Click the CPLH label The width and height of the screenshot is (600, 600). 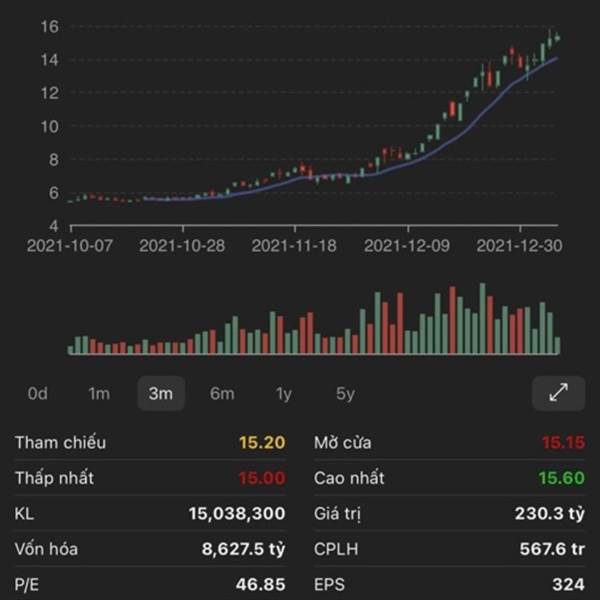(336, 549)
